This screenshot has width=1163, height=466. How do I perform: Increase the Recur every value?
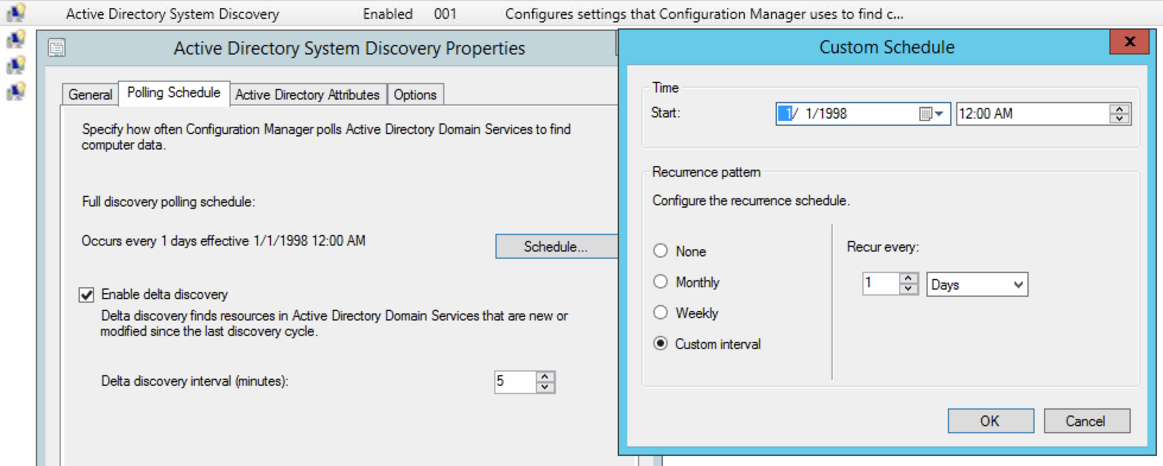(x=909, y=279)
